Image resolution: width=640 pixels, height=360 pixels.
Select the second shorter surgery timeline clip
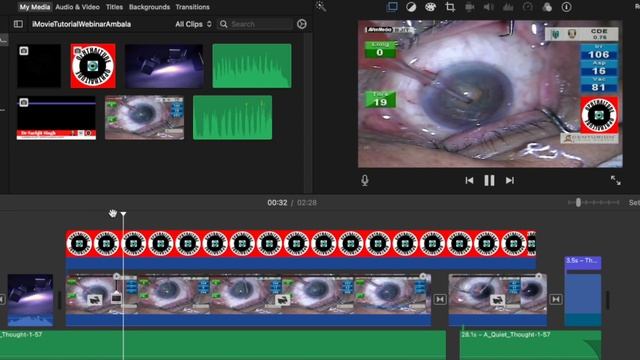[498, 300]
